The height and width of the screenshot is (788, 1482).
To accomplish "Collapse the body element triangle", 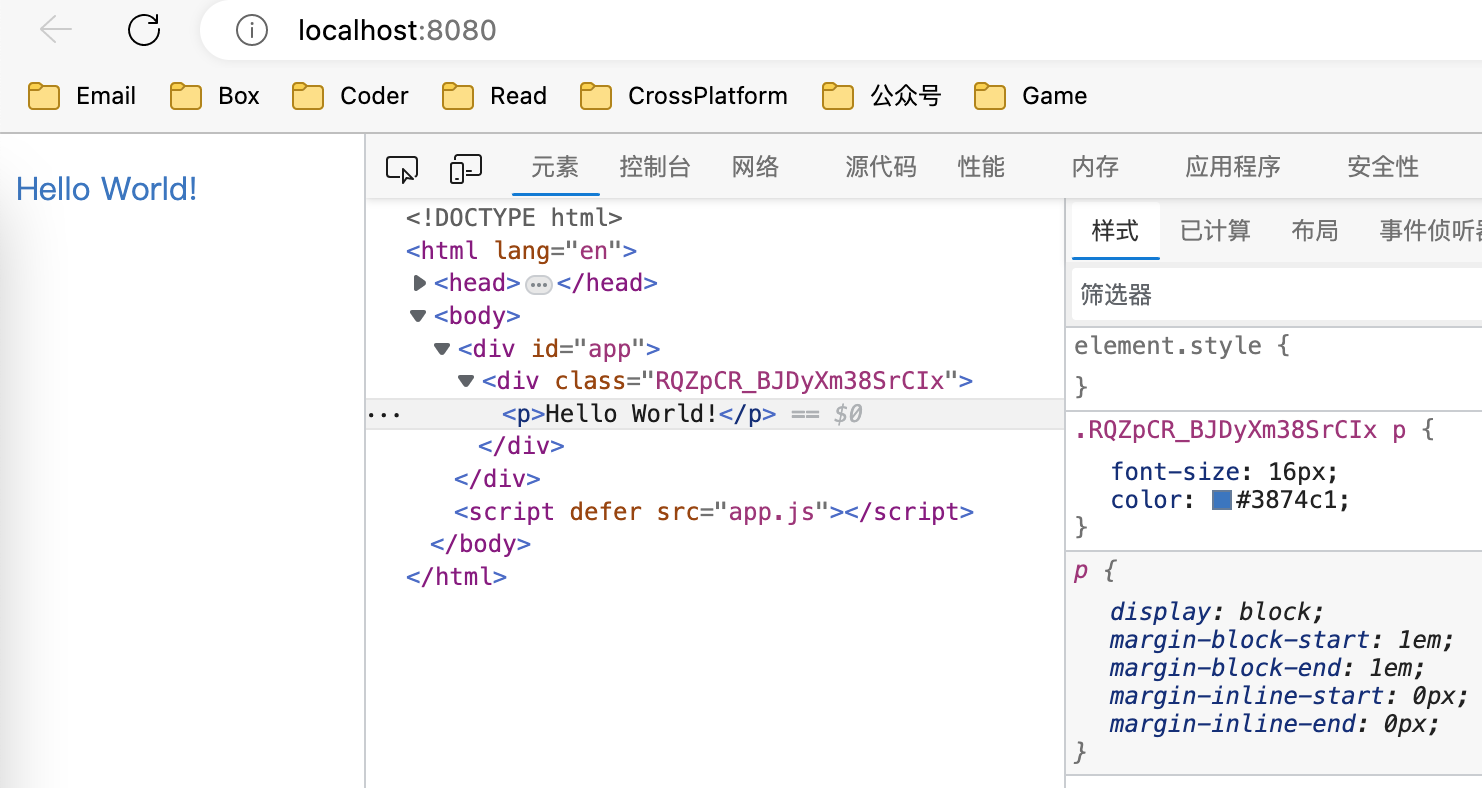I will point(418,316).
